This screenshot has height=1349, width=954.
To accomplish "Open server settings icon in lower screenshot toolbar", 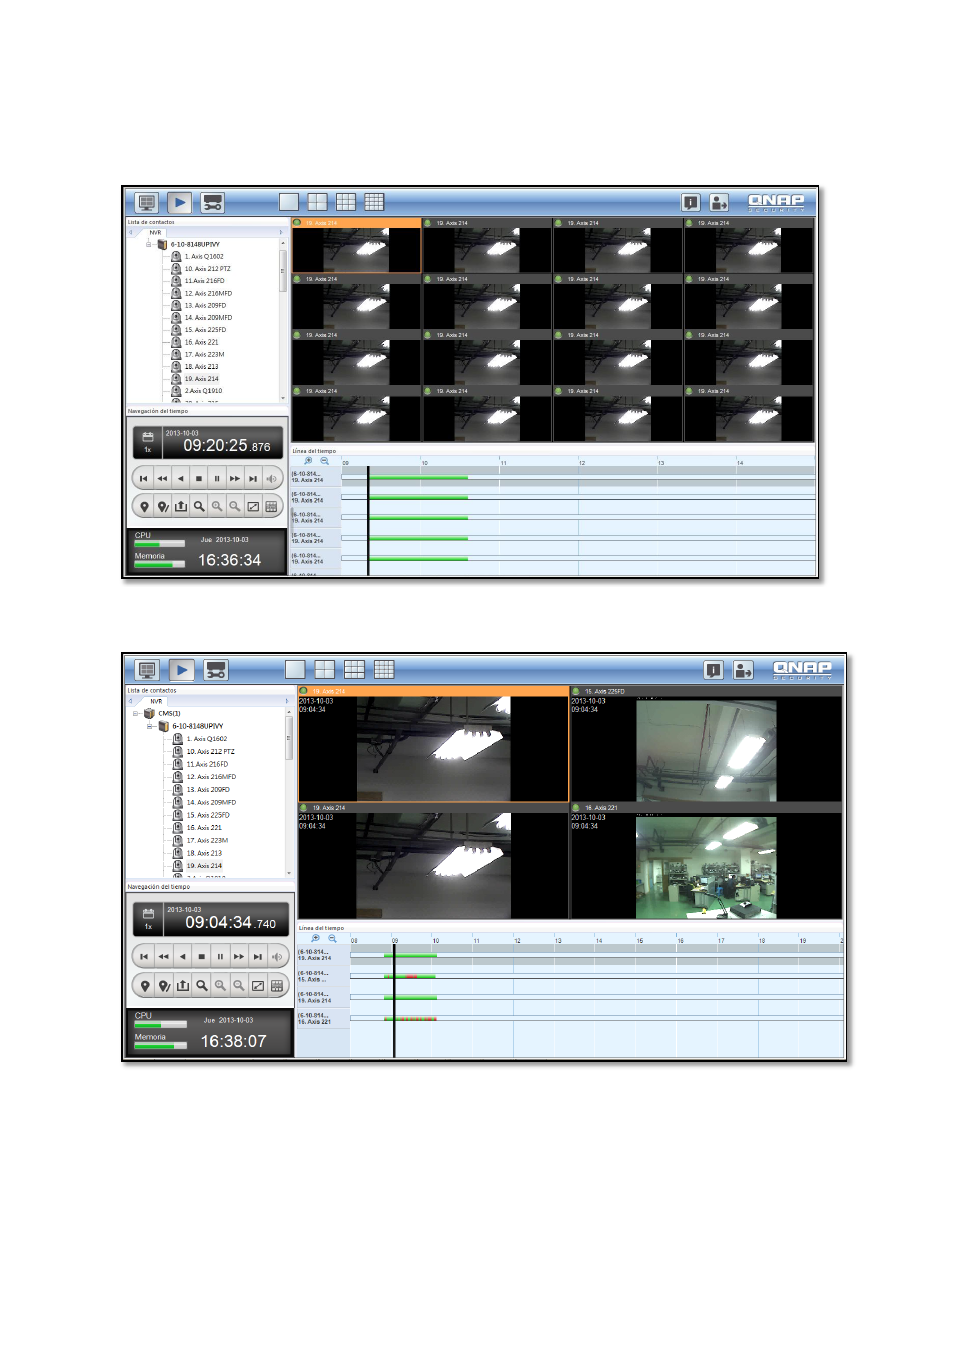I will (x=216, y=670).
